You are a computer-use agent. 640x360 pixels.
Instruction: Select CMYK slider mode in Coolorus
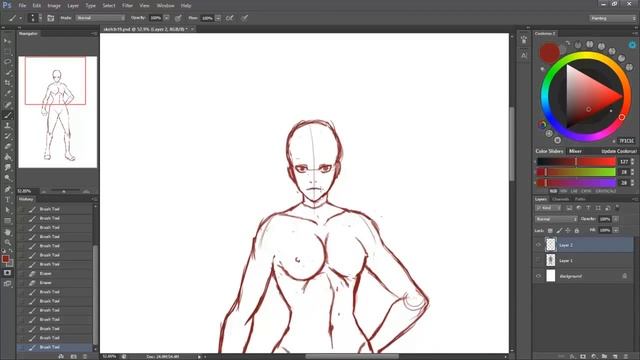pos(586,191)
